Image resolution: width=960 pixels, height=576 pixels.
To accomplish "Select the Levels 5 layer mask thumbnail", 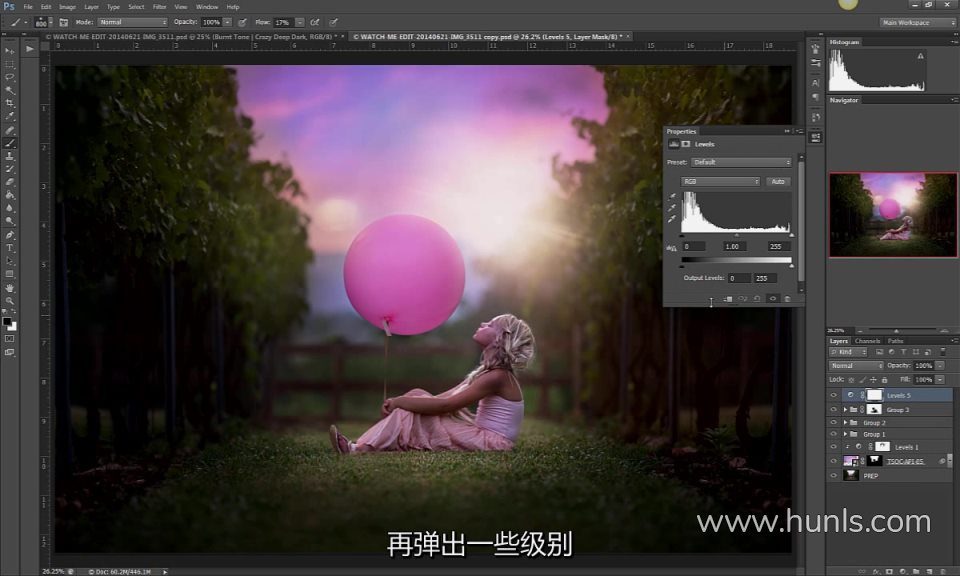I will (874, 395).
